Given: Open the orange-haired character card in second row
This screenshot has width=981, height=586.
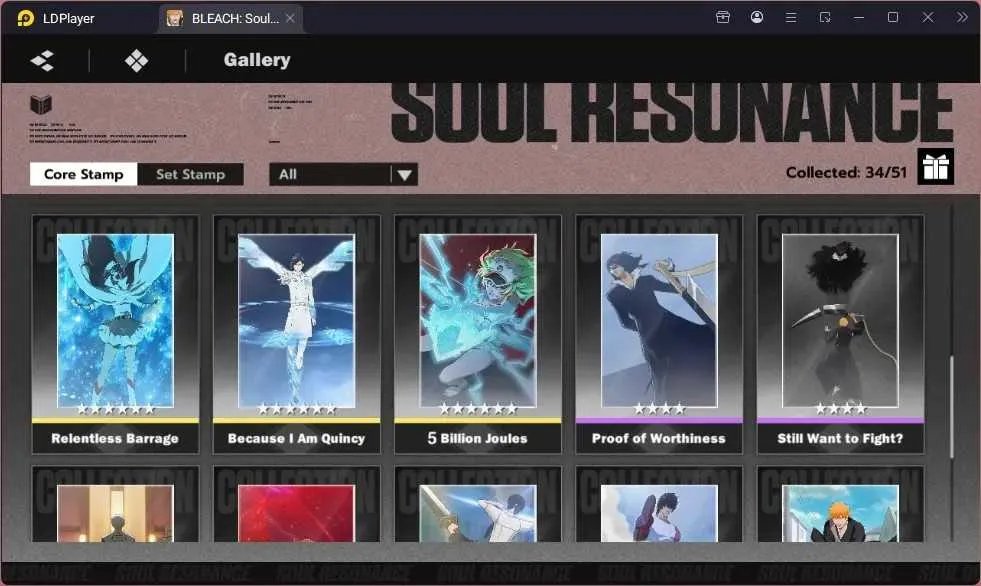Looking at the screenshot, I should coord(840,504).
